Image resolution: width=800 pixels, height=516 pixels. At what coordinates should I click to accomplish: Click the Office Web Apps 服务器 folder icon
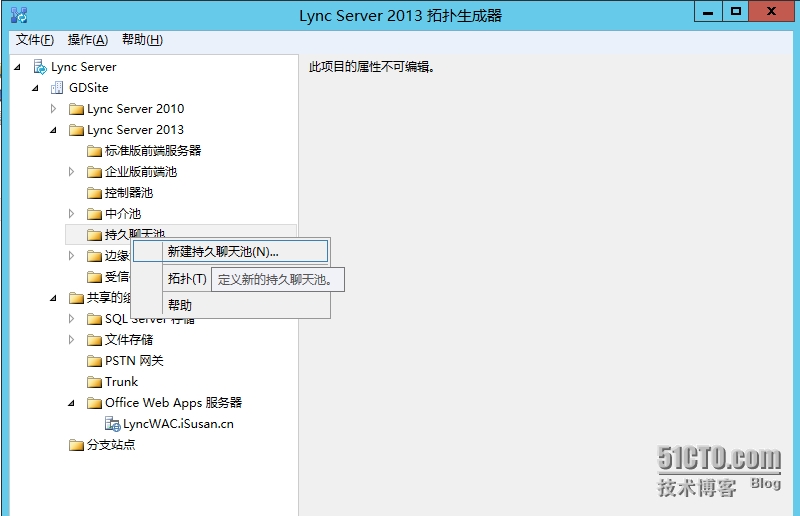94,403
